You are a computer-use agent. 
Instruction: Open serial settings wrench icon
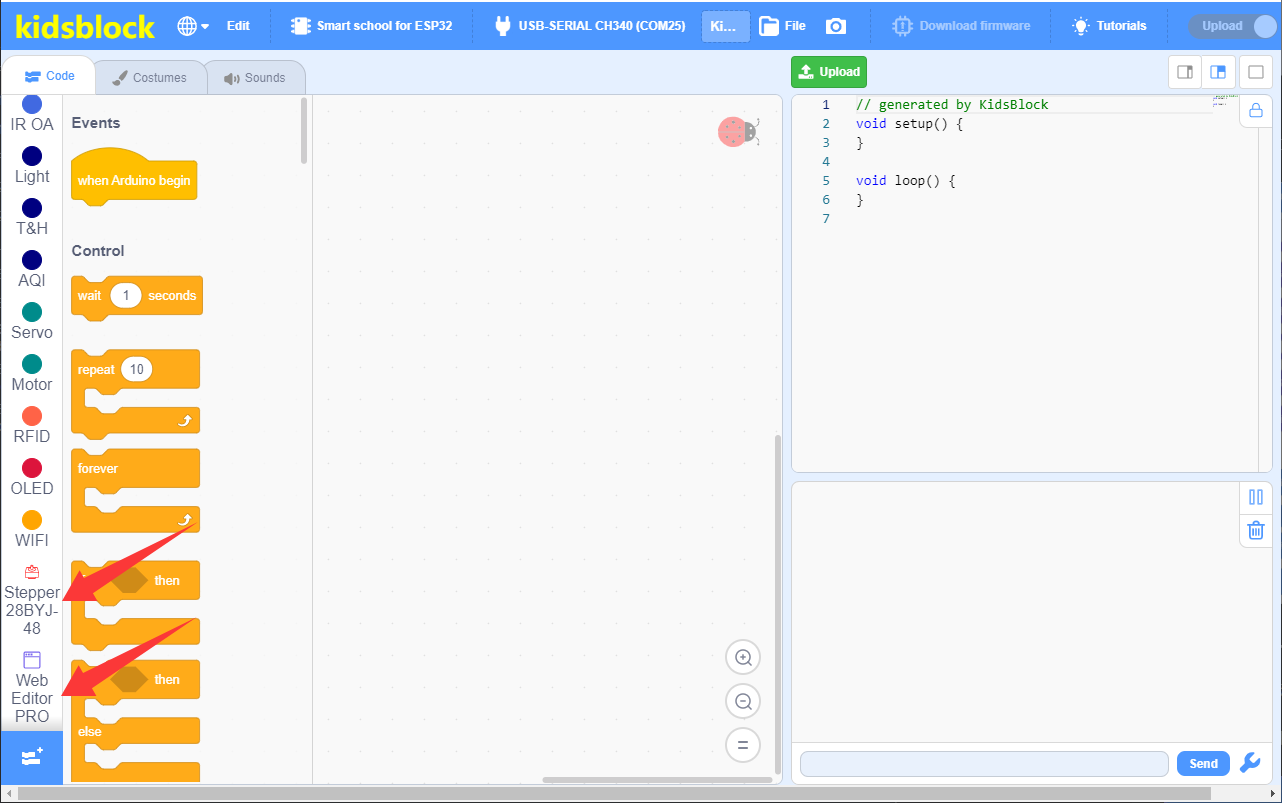(1250, 763)
